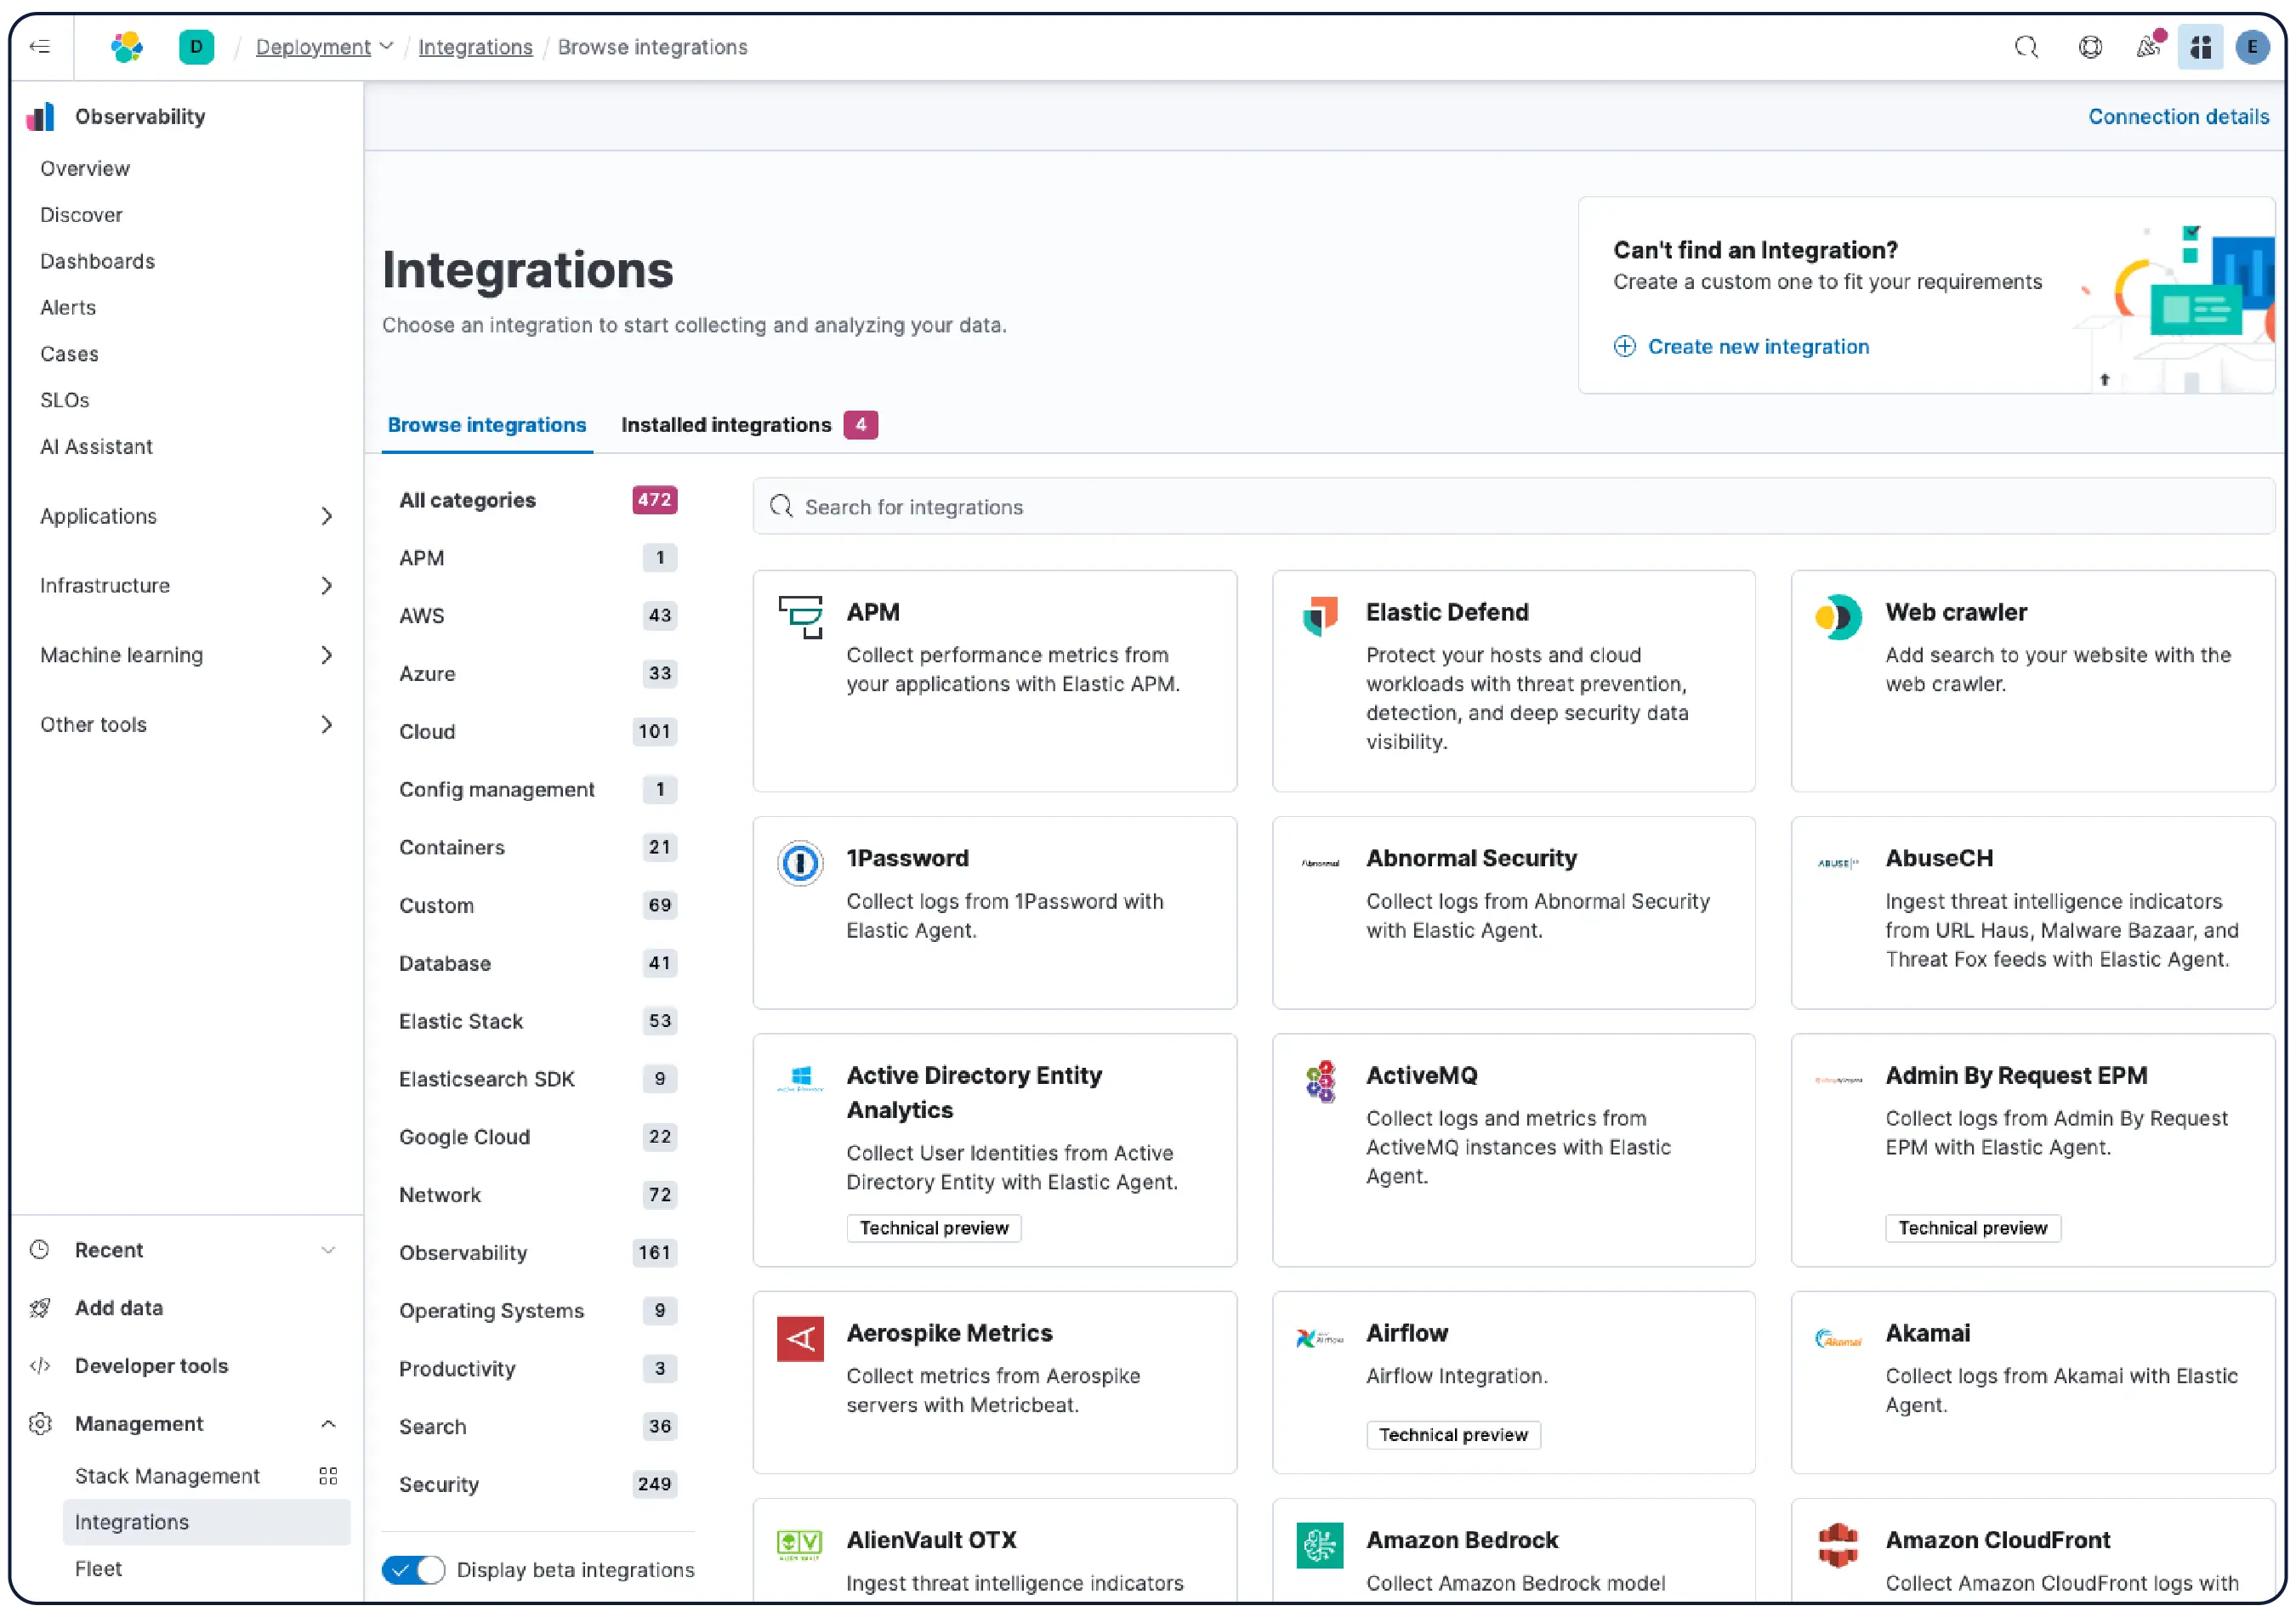
Task: Open Connection details
Action: point(2178,117)
